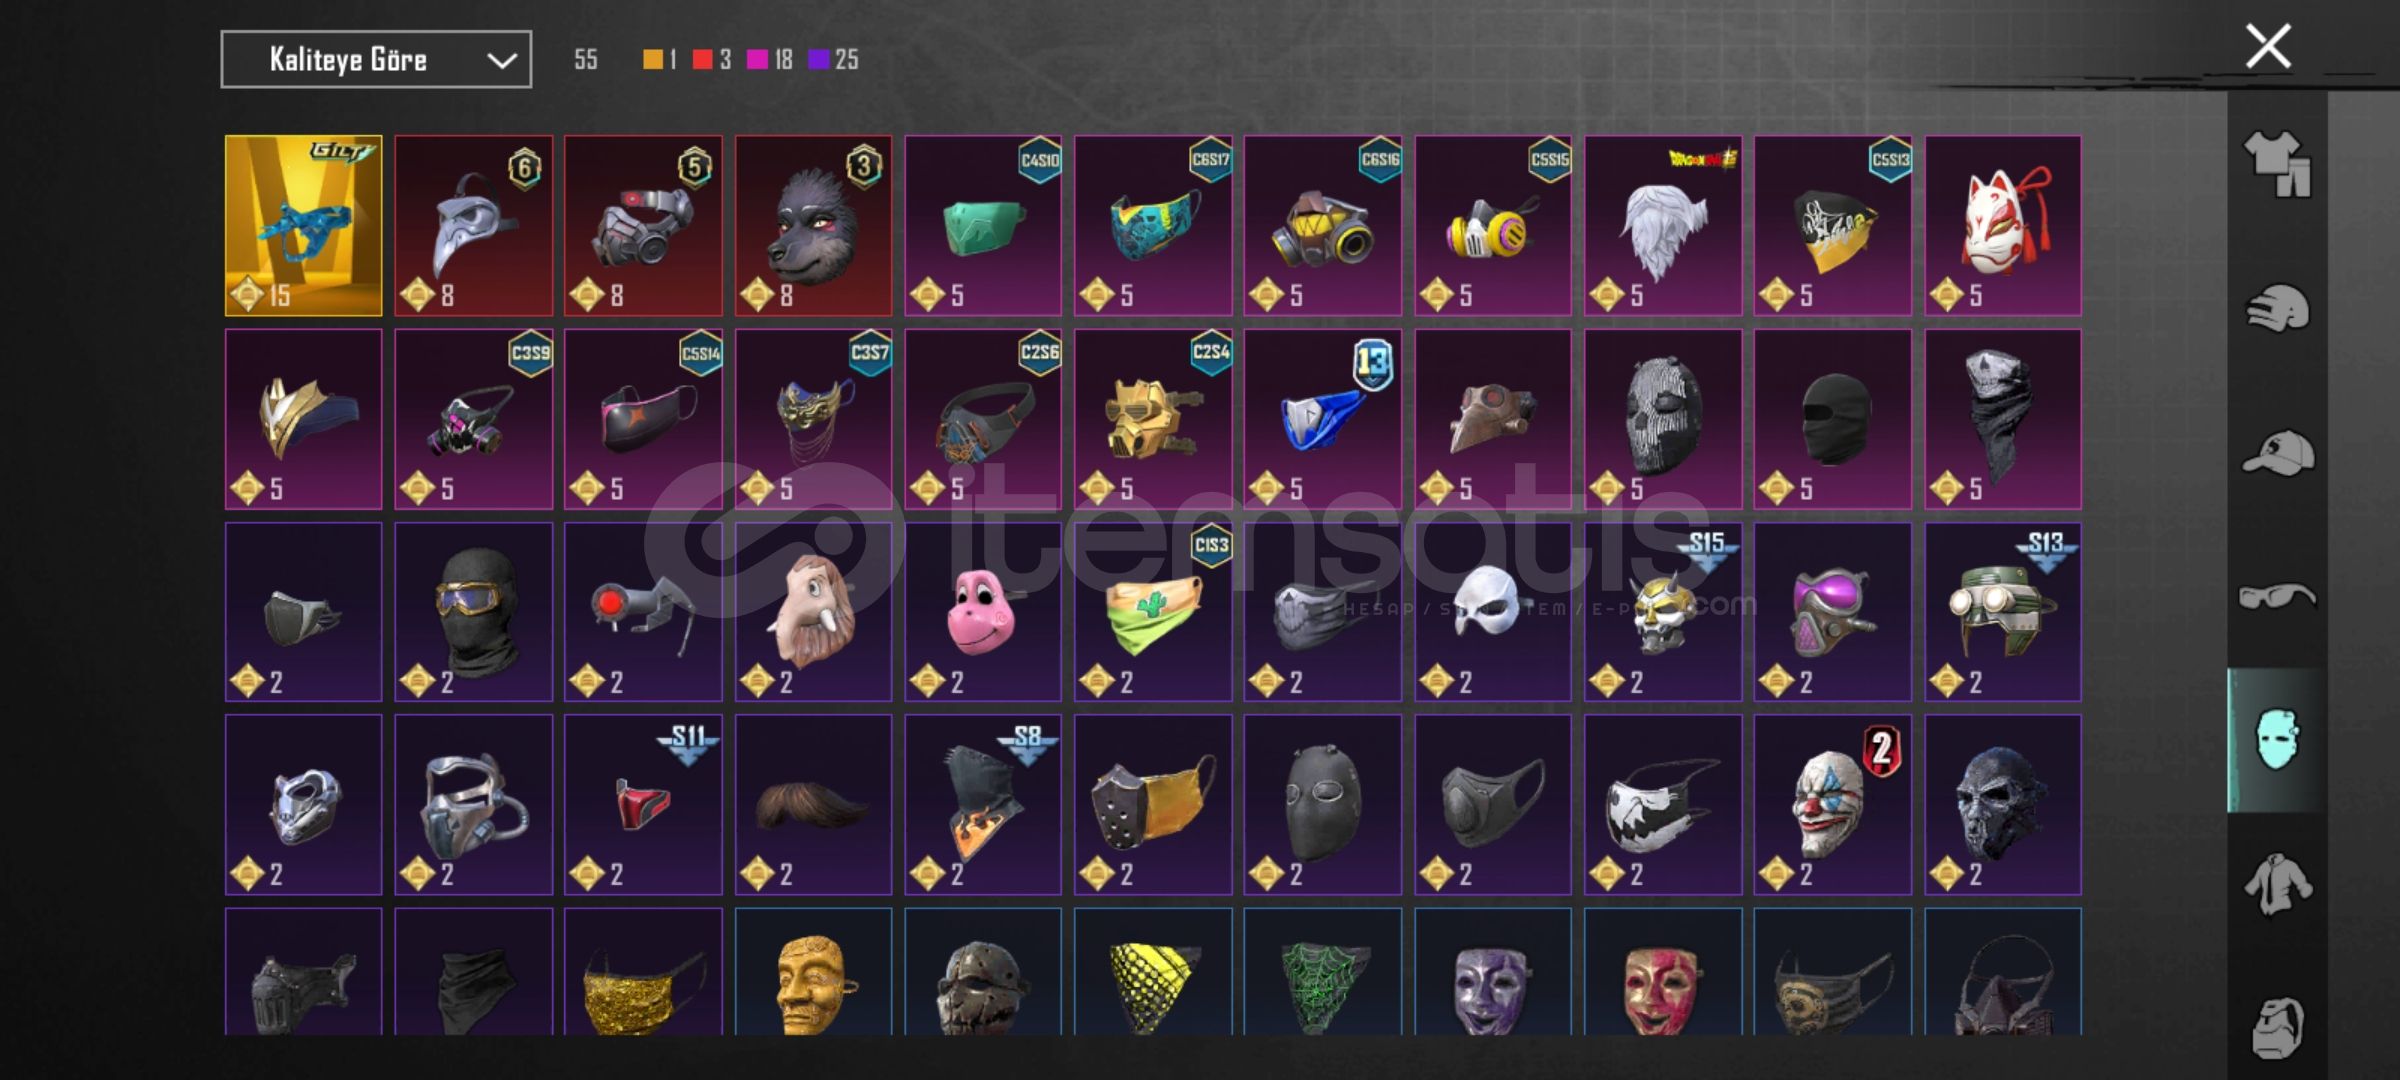Screen dimensions: 2400x1080
Task: Click the orange quality filter swatch
Action: tap(652, 60)
